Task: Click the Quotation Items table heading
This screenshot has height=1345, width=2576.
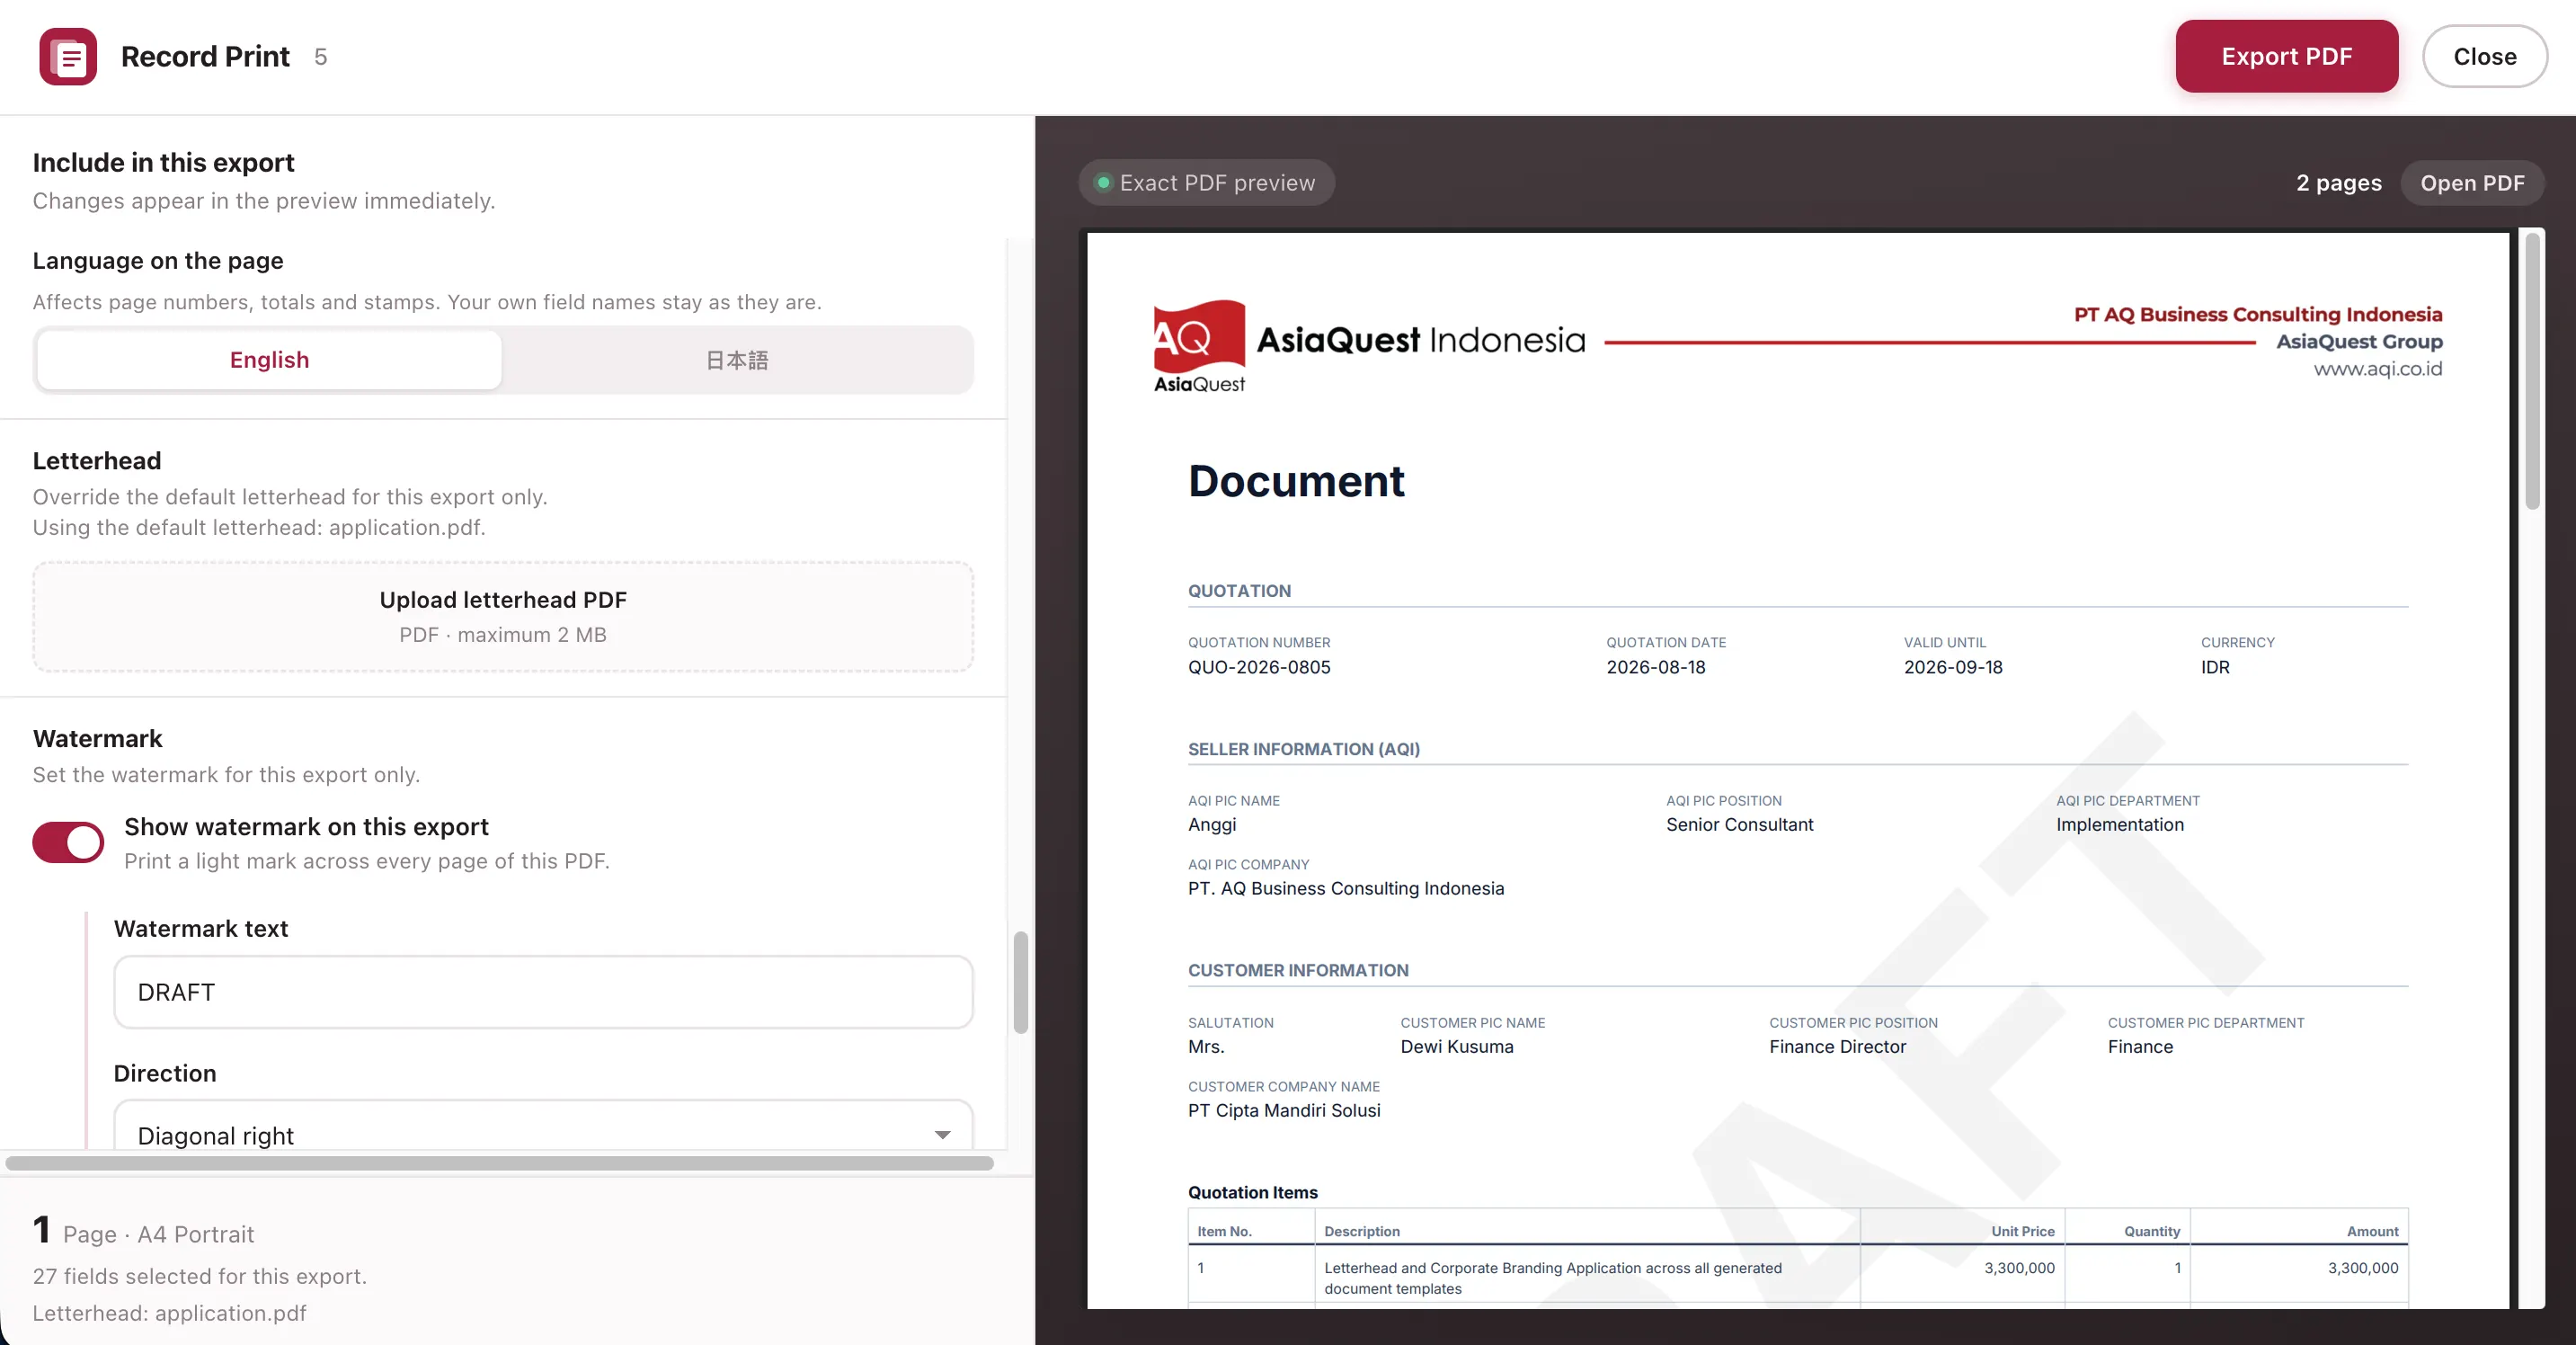Action: (x=1252, y=1193)
